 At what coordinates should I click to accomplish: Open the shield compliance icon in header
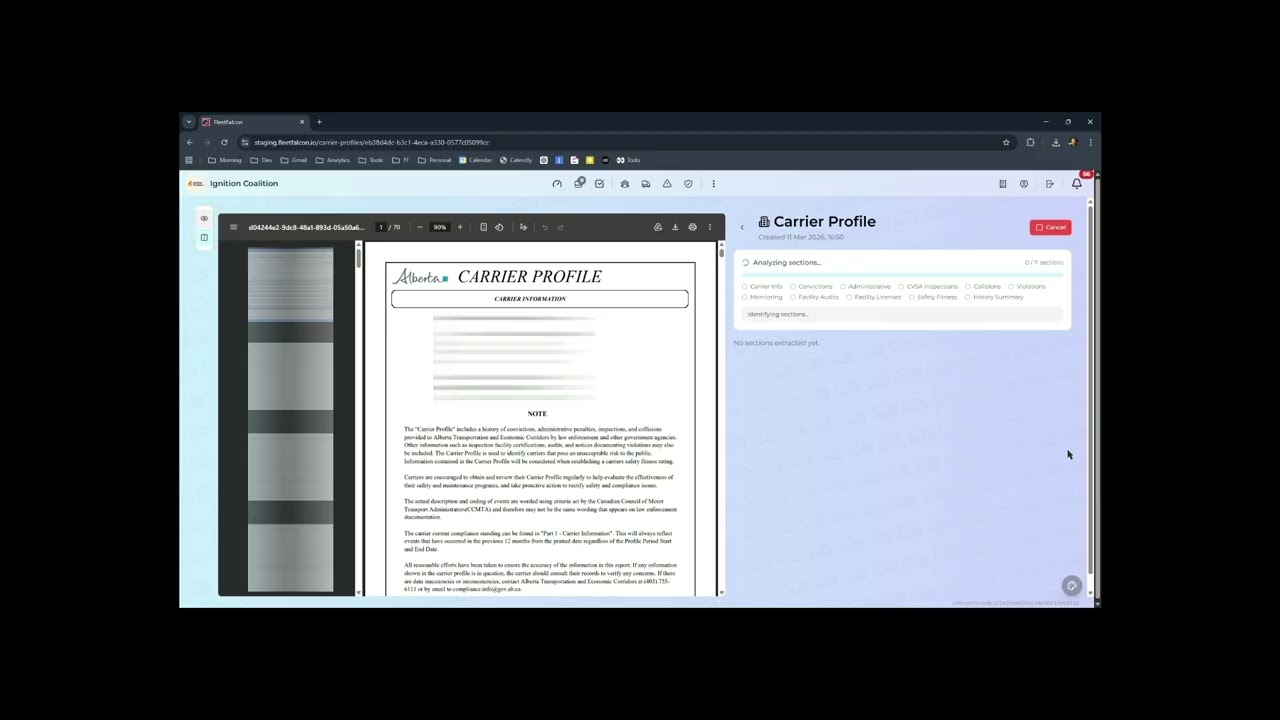point(688,184)
